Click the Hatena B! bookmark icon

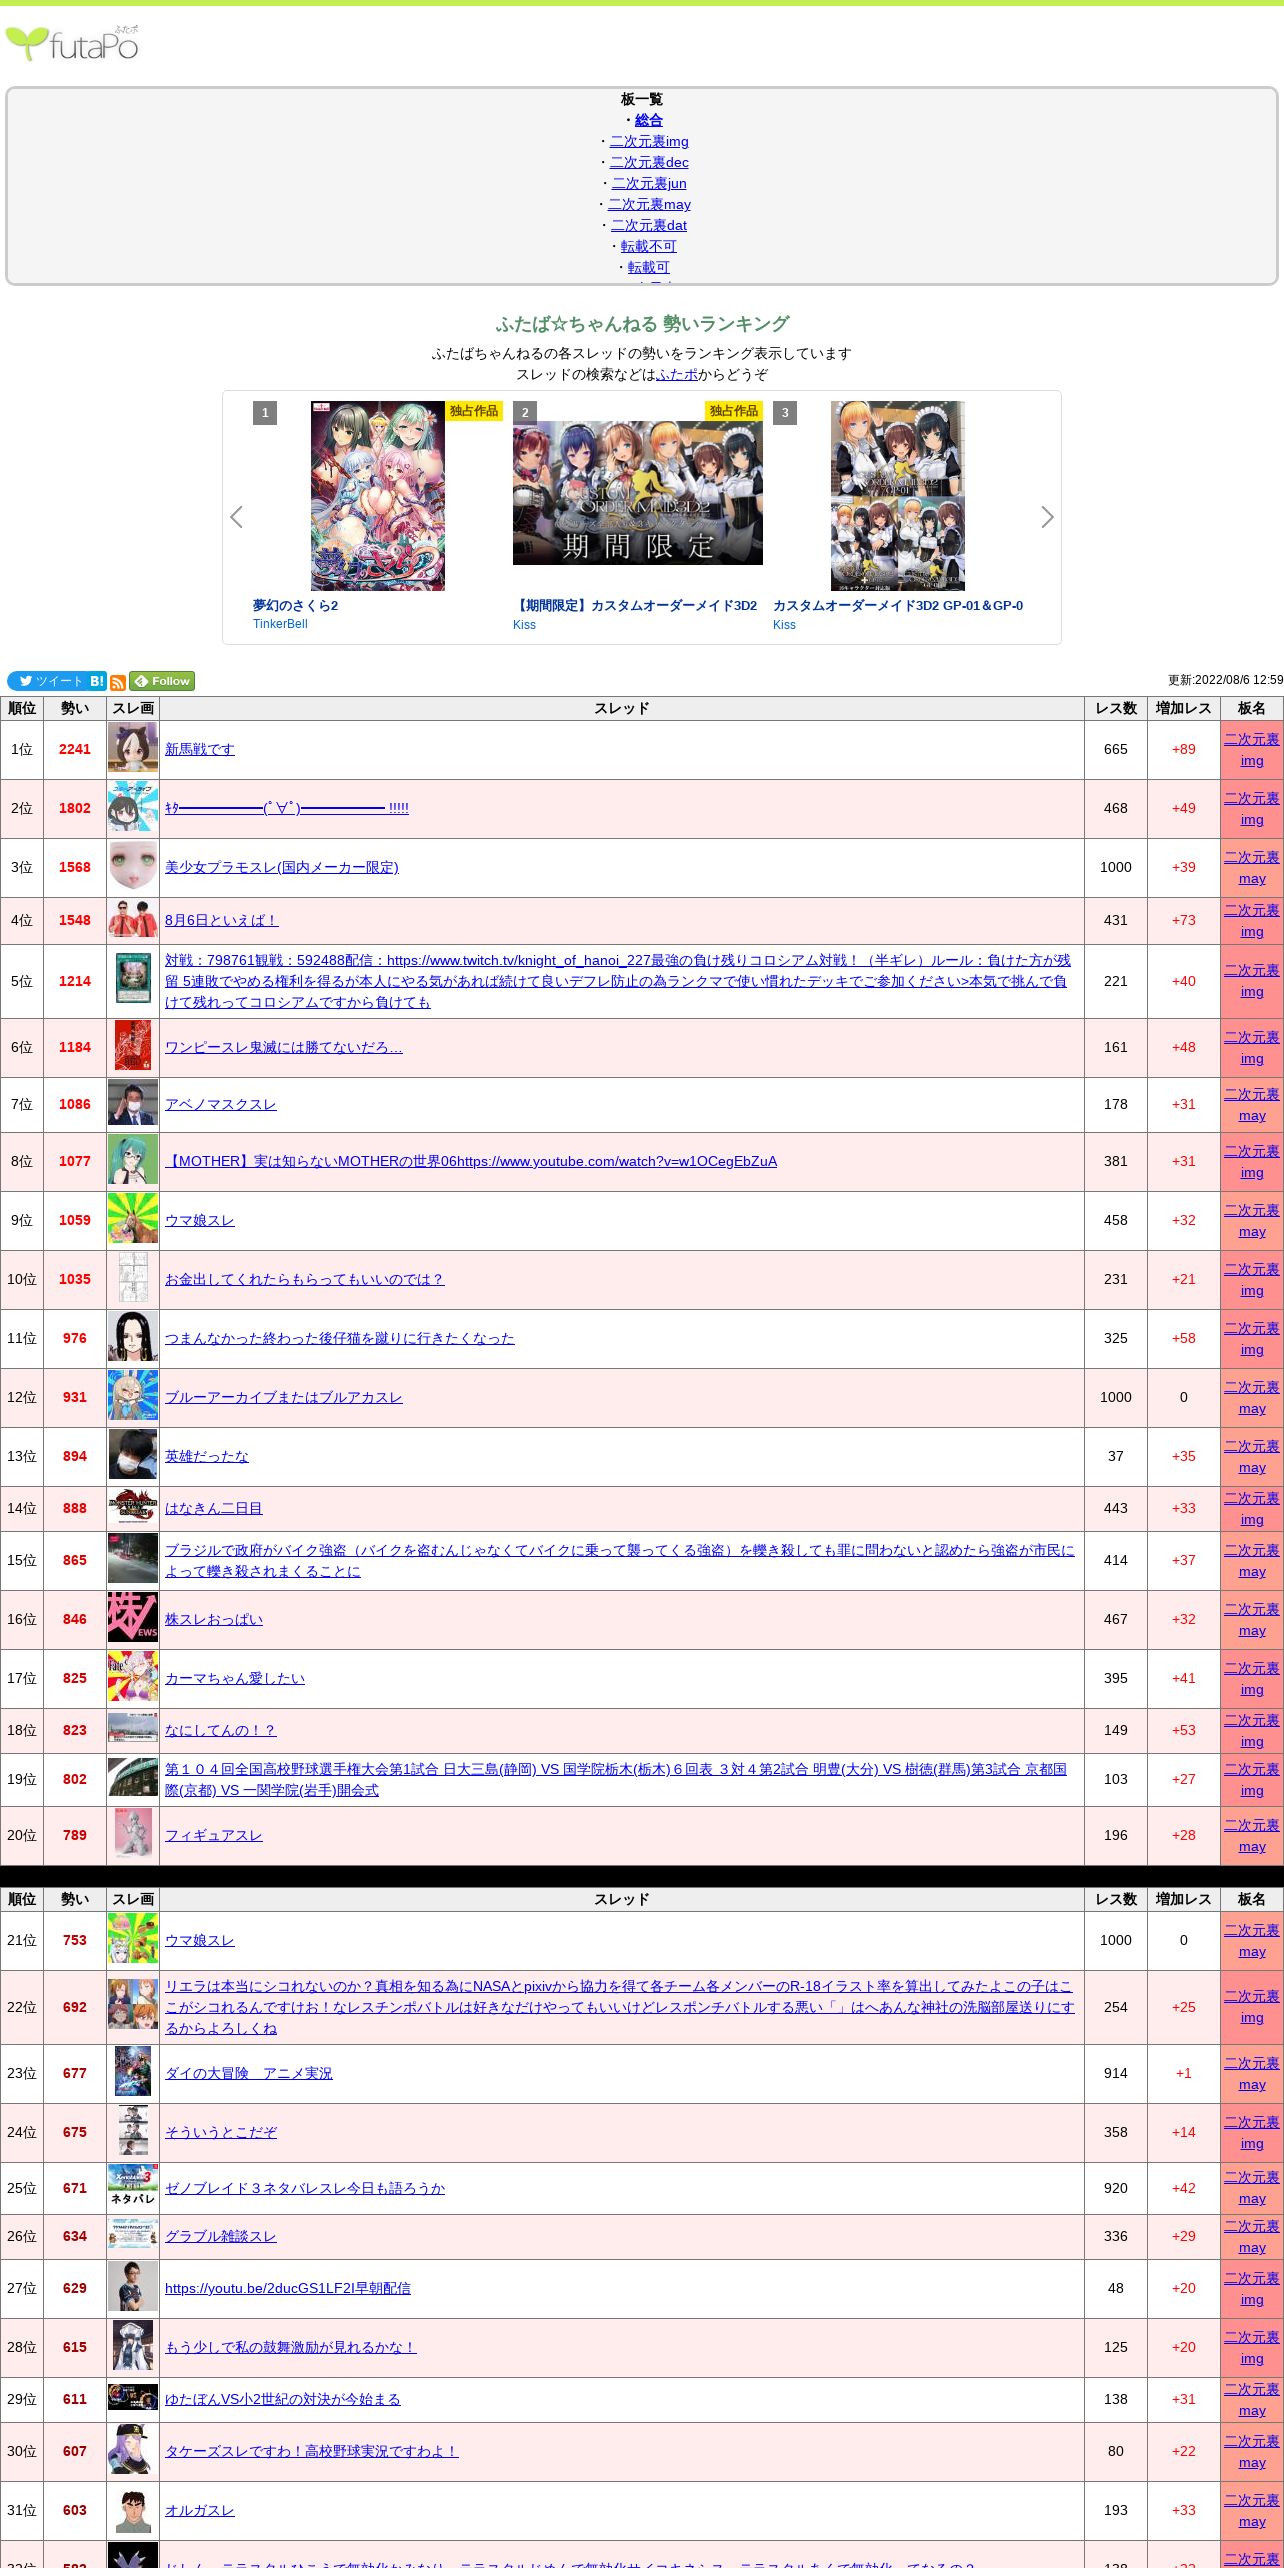tap(97, 681)
